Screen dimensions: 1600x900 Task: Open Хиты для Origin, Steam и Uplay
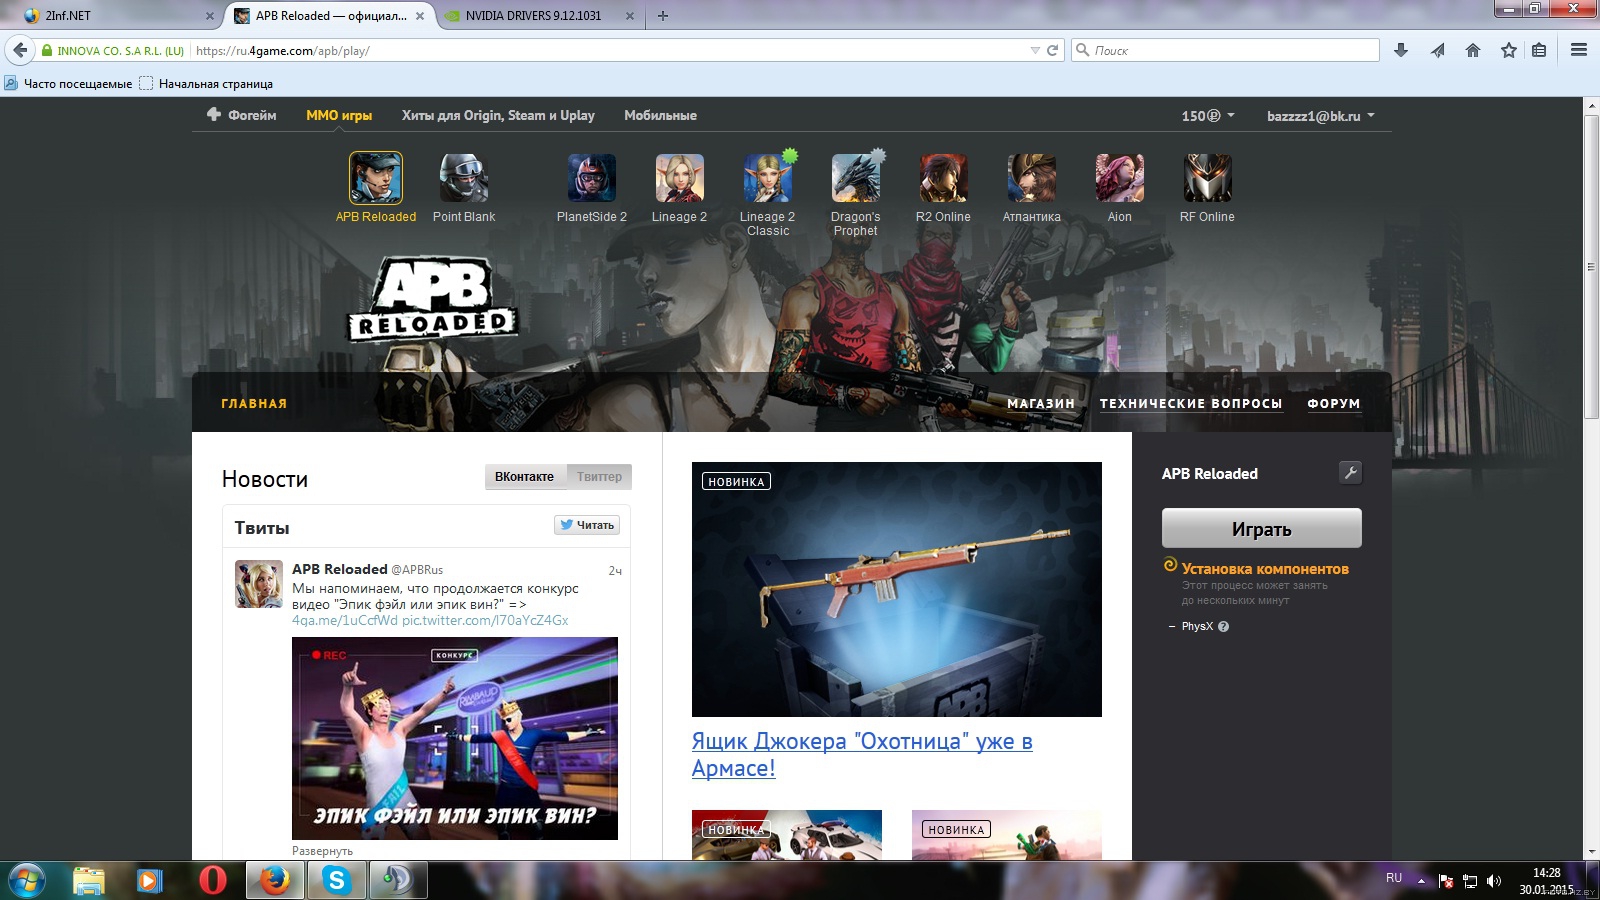(x=498, y=116)
